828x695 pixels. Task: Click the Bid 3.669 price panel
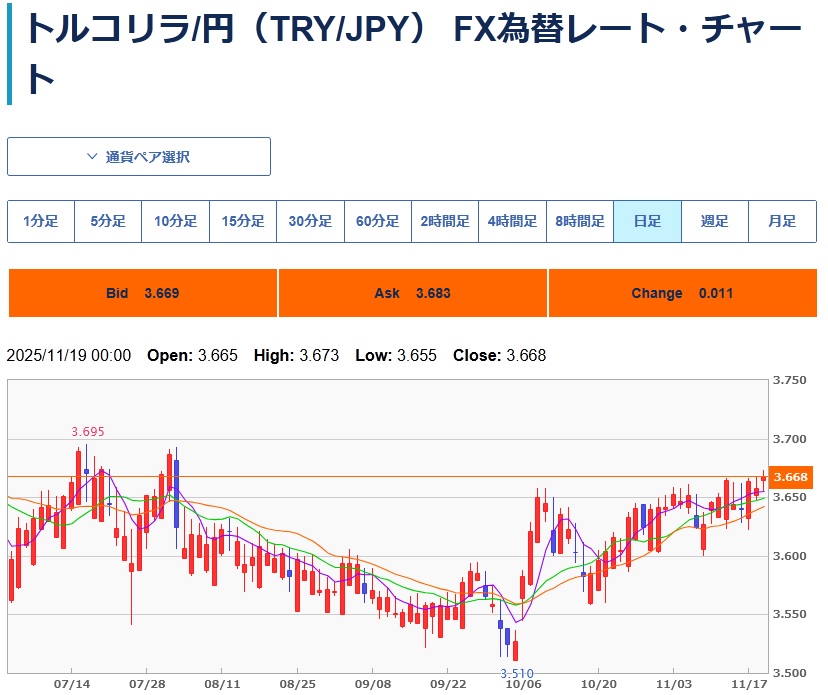click(x=142, y=293)
